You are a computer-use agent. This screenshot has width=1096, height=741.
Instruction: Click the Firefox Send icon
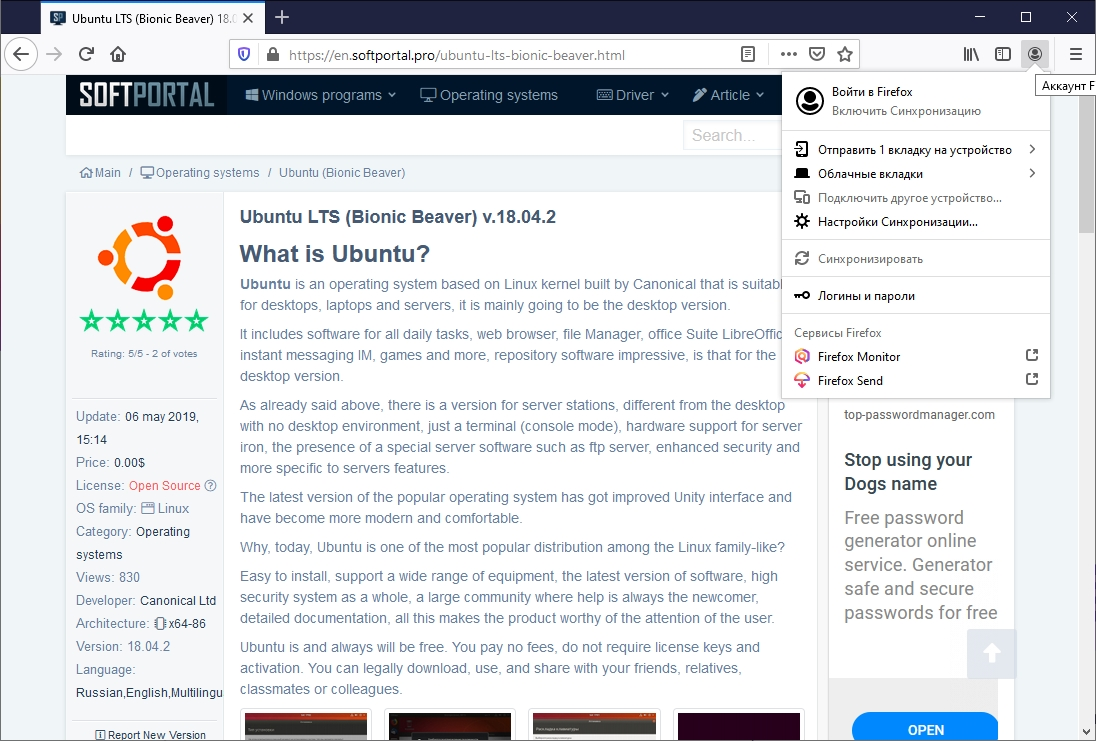802,380
